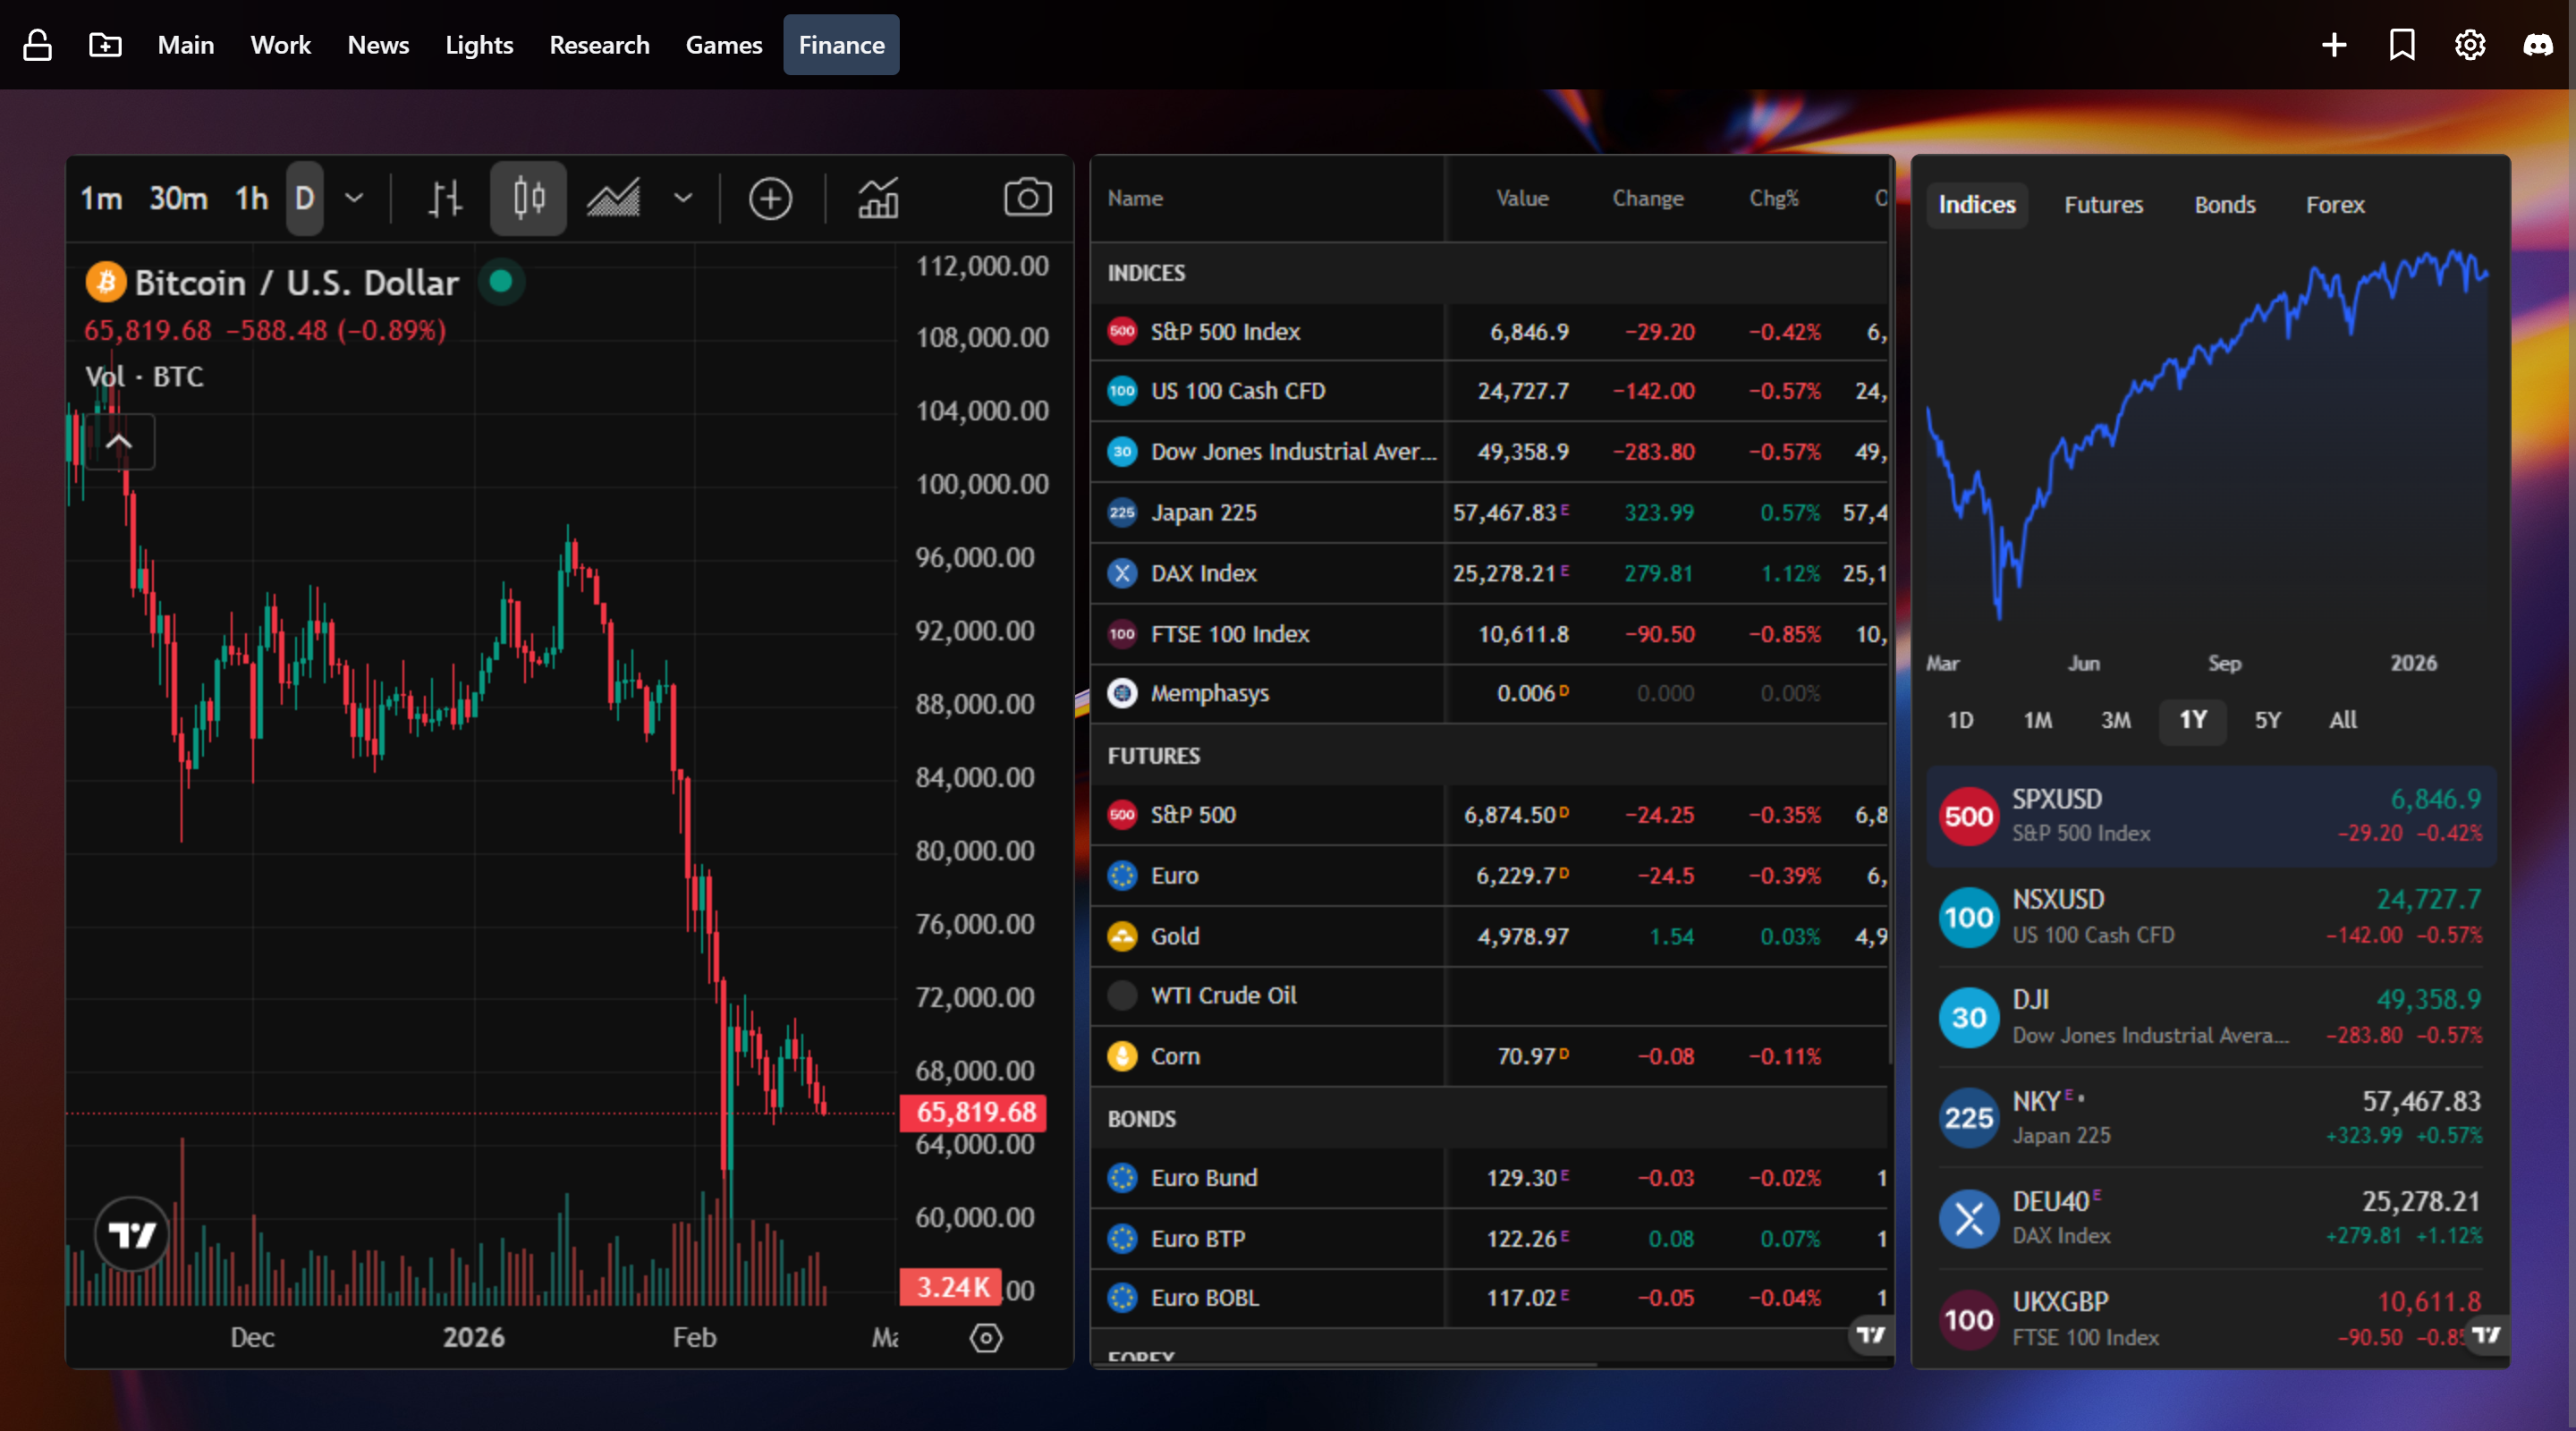
Task: Click the Gold futures logo
Action: 1122,936
